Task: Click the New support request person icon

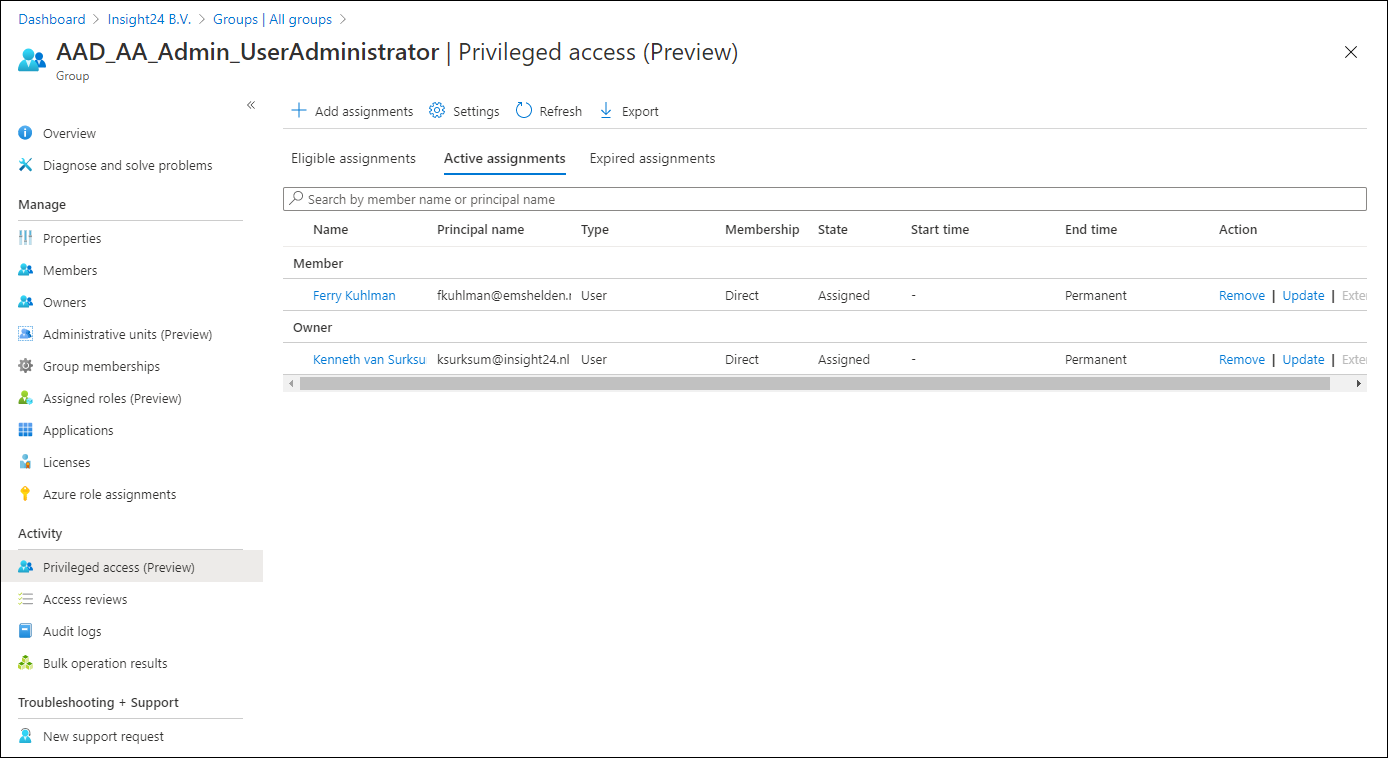Action: coord(26,736)
